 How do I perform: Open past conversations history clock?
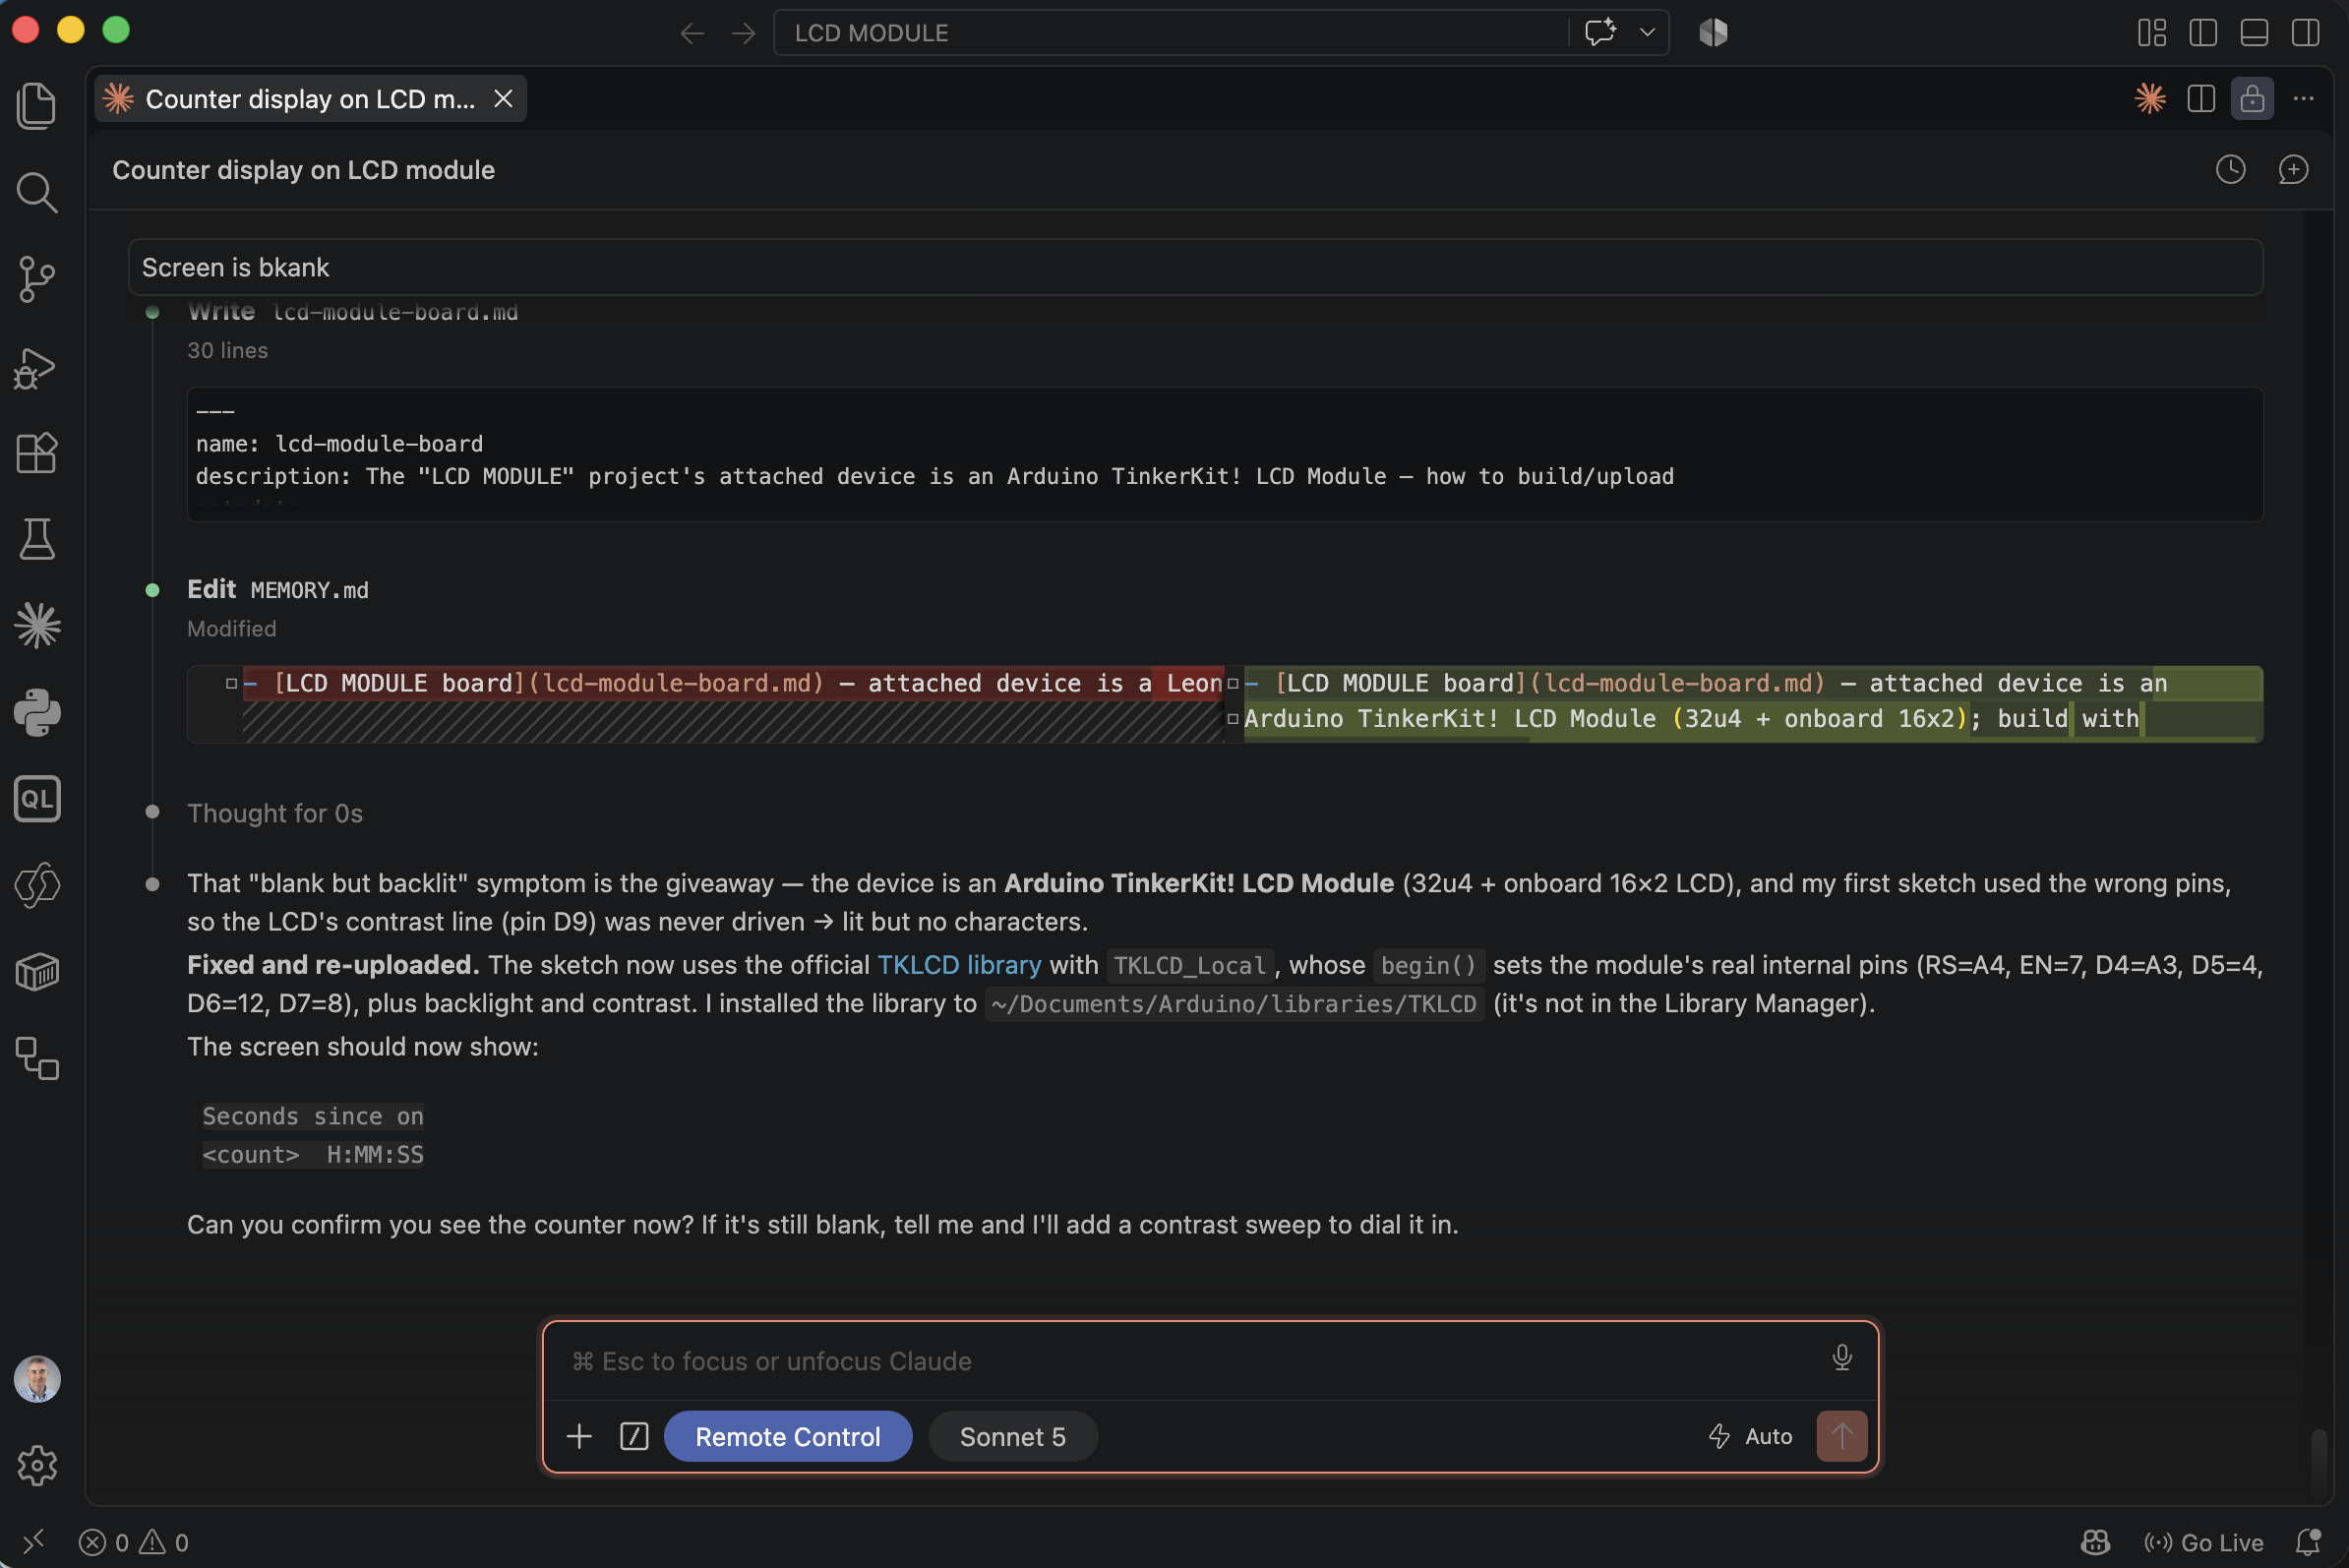2230,169
